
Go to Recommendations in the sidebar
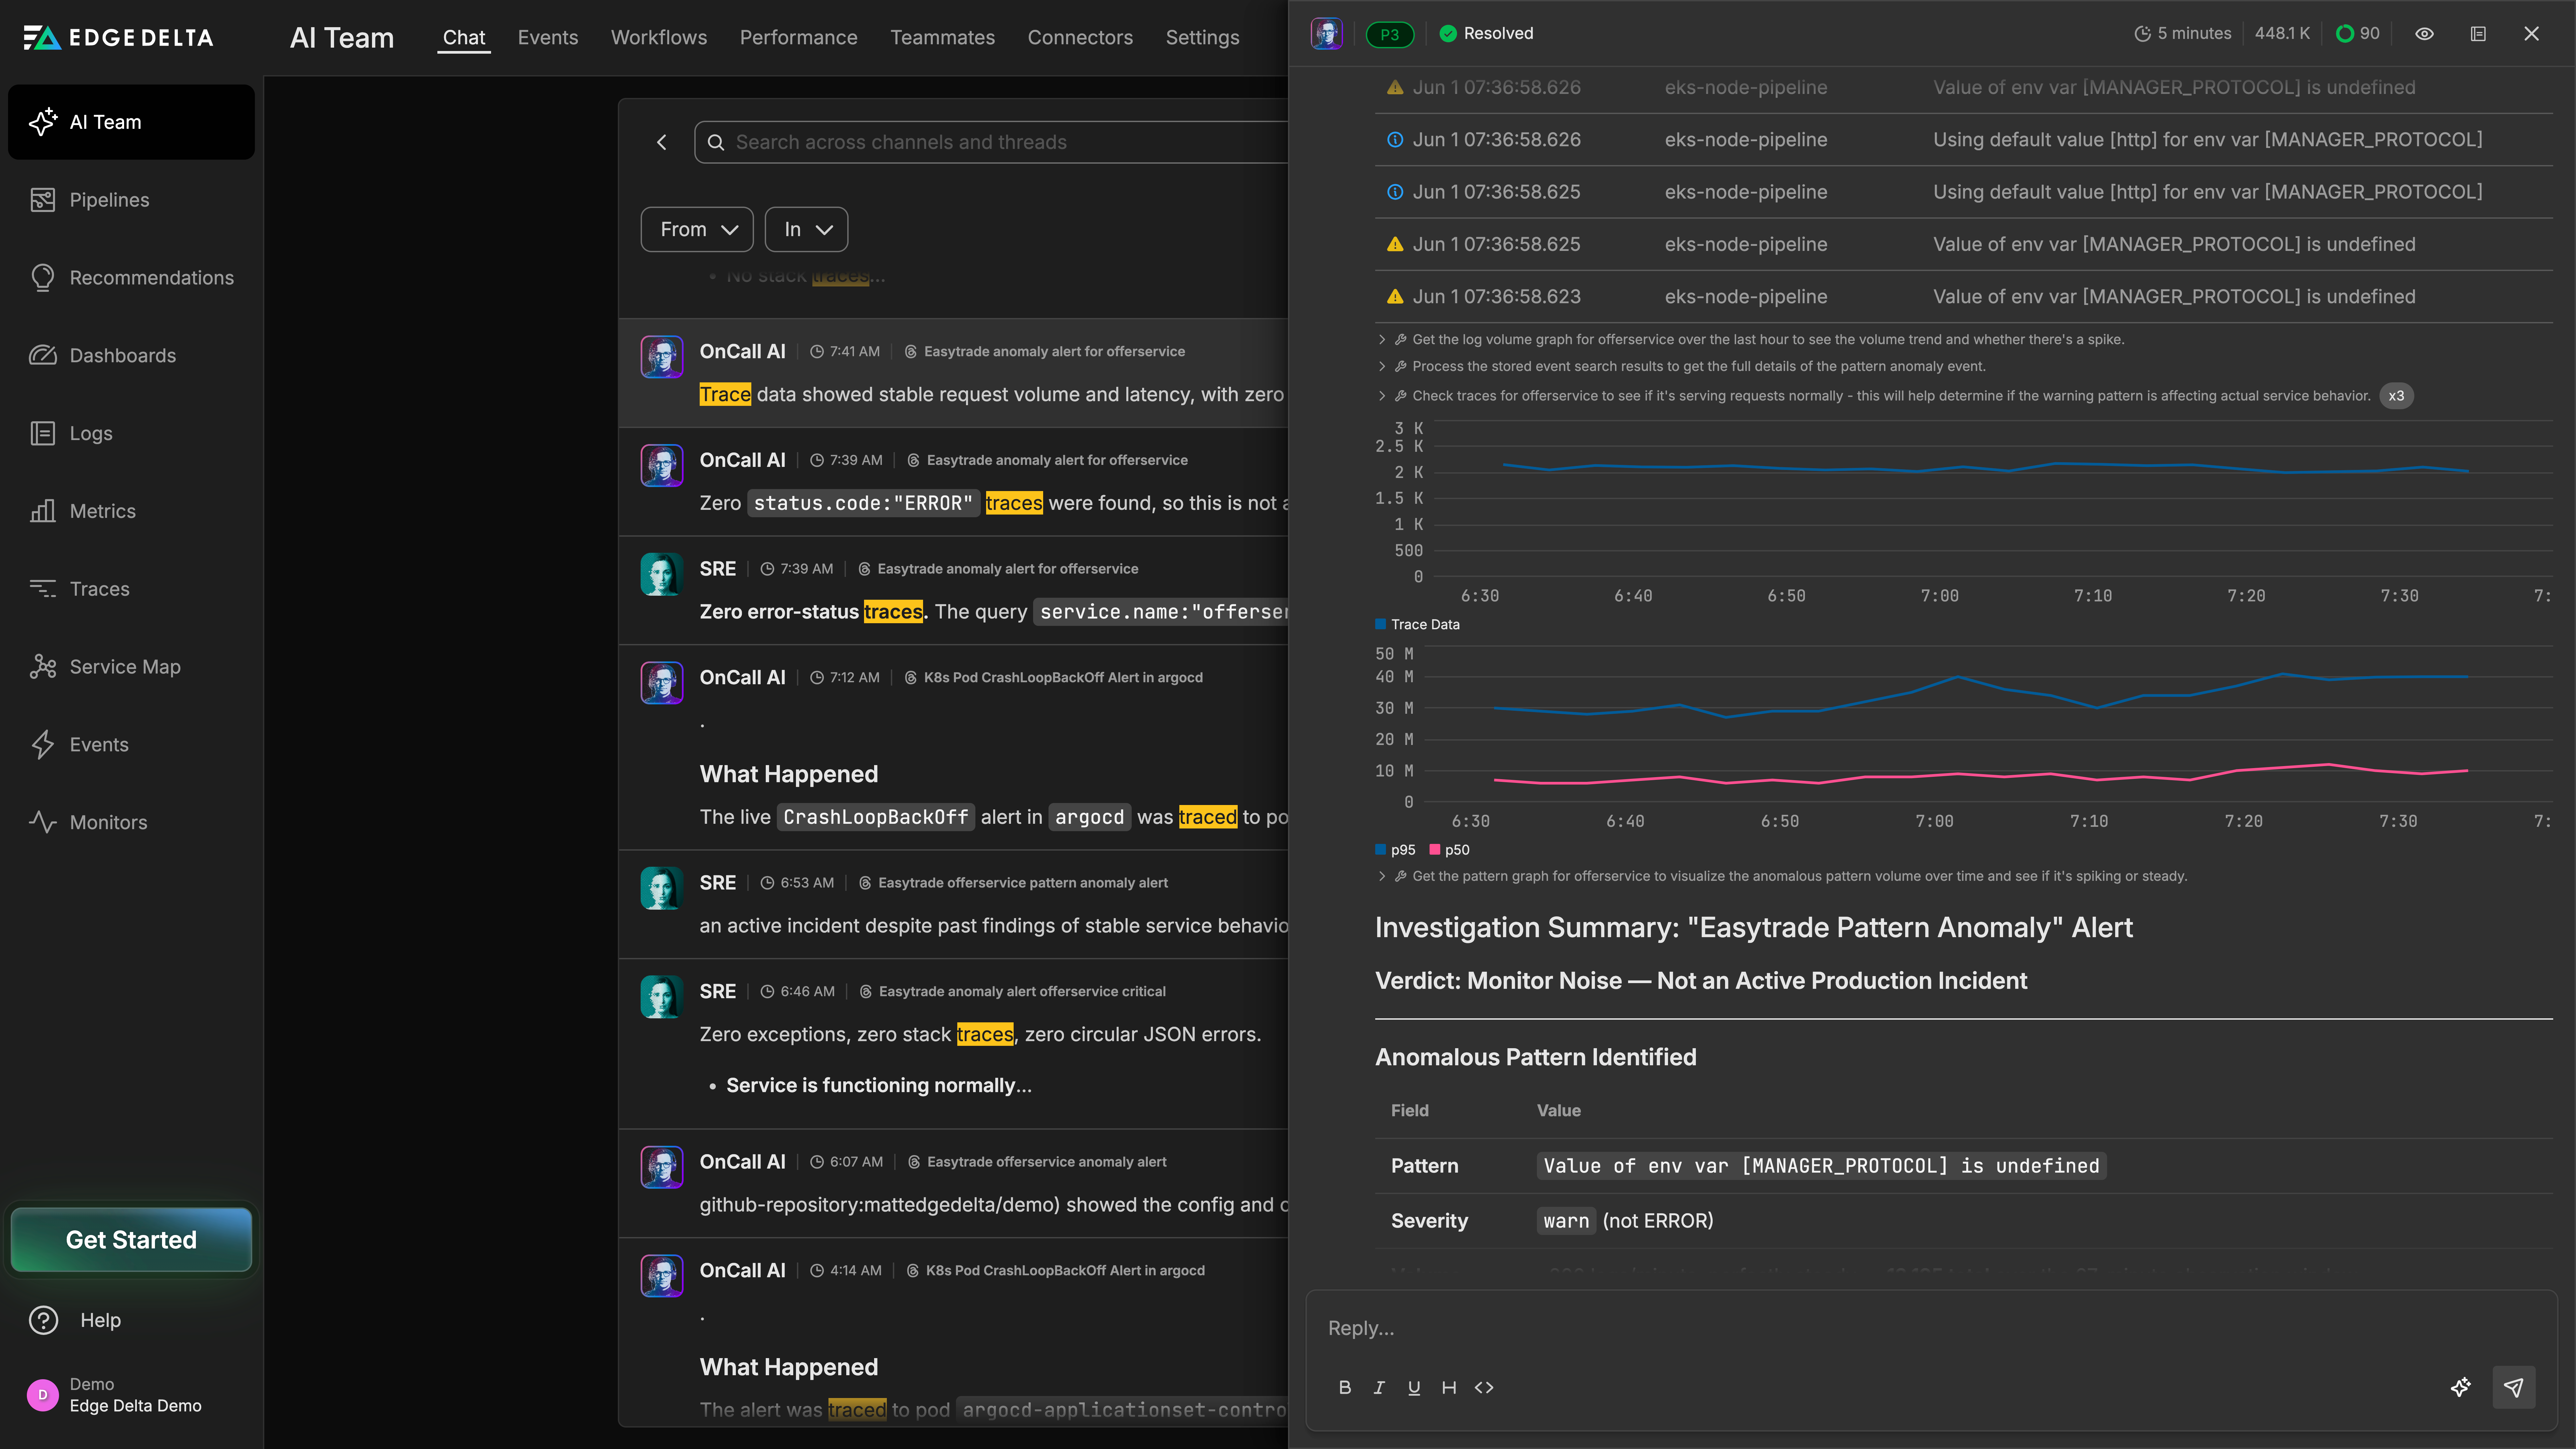131,278
